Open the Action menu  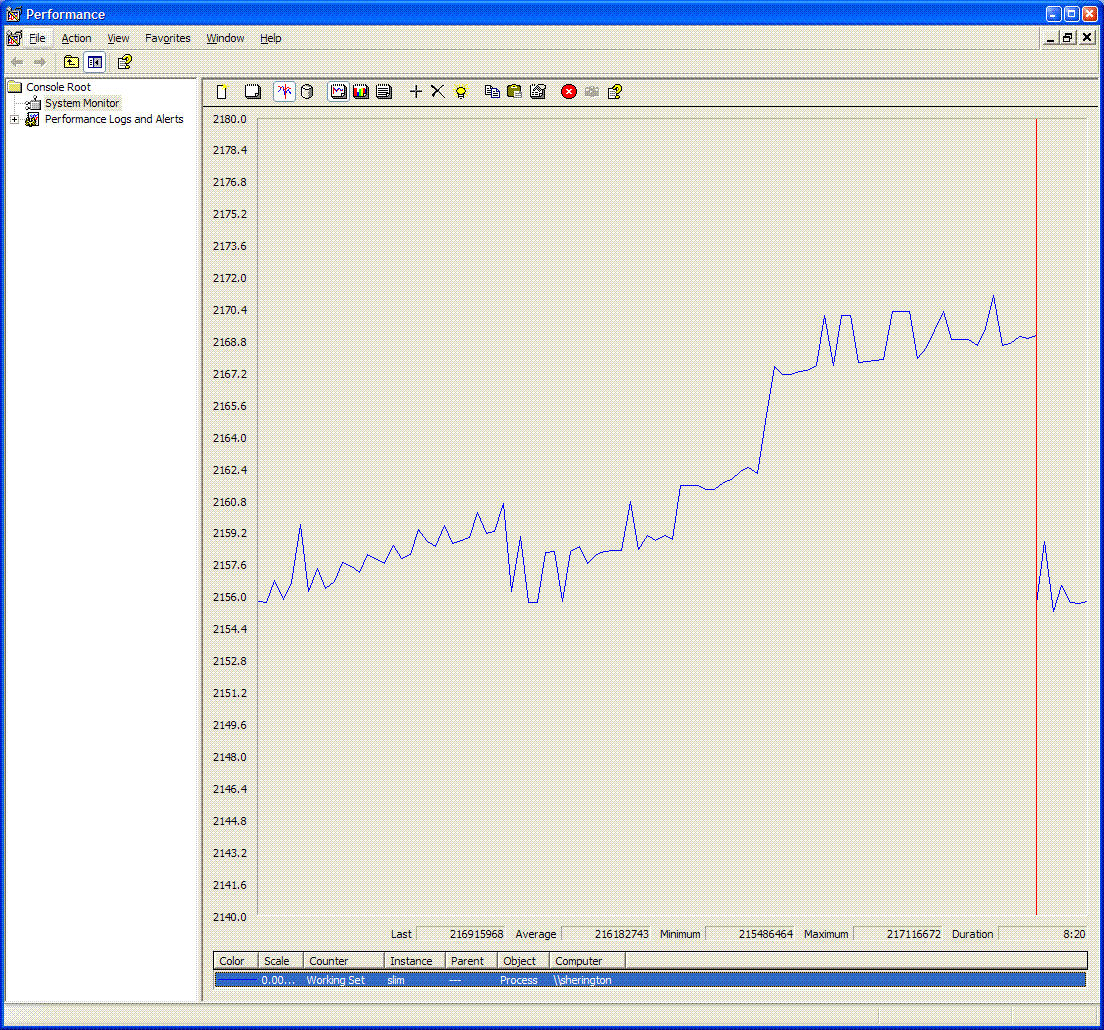point(76,38)
